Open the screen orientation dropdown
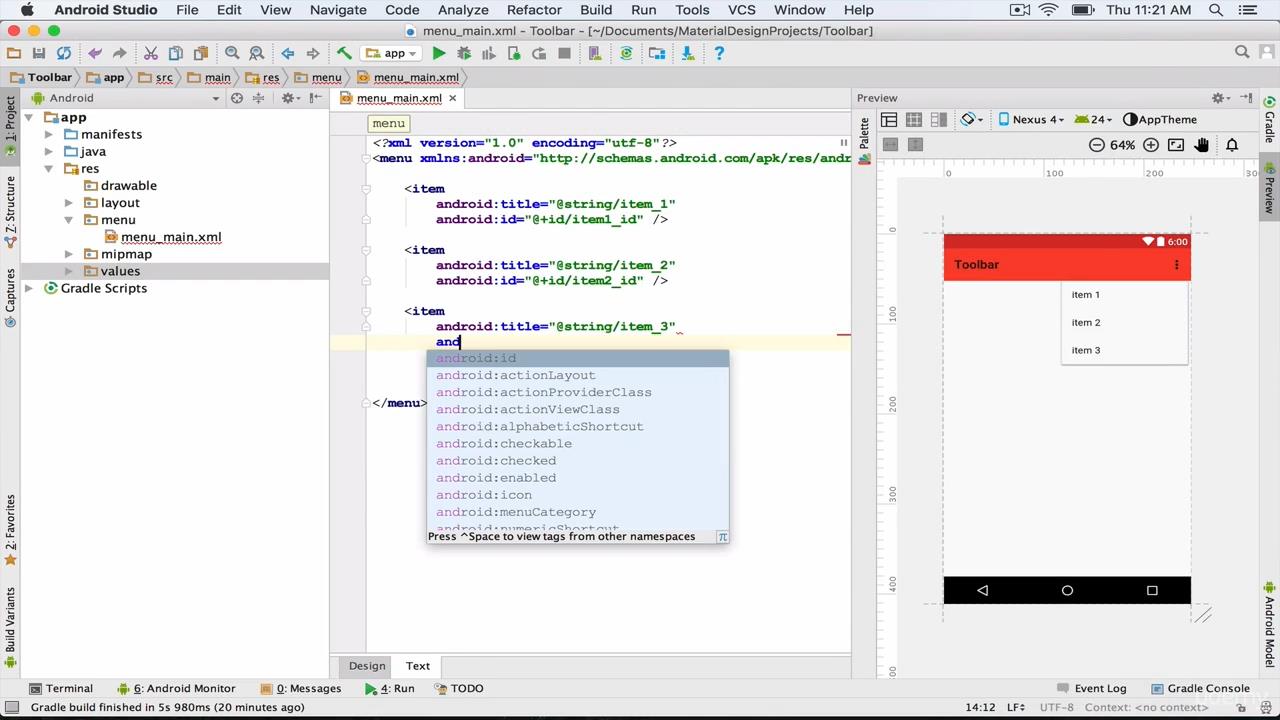1280x720 pixels. pyautogui.click(x=971, y=120)
